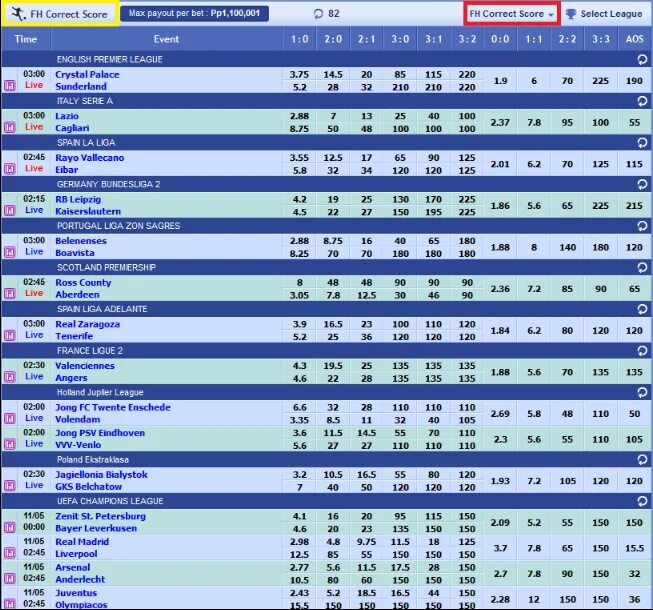This screenshot has width=653, height=610.
Task: Select Crystal Palace match 0:0 odds 1.9
Action: point(500,81)
